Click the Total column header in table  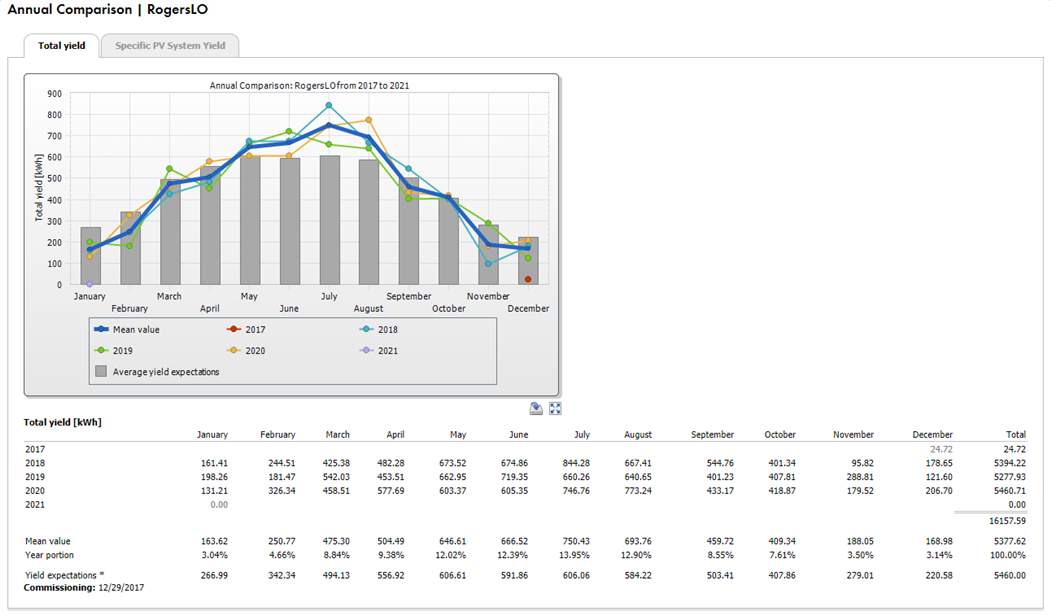coord(1015,435)
